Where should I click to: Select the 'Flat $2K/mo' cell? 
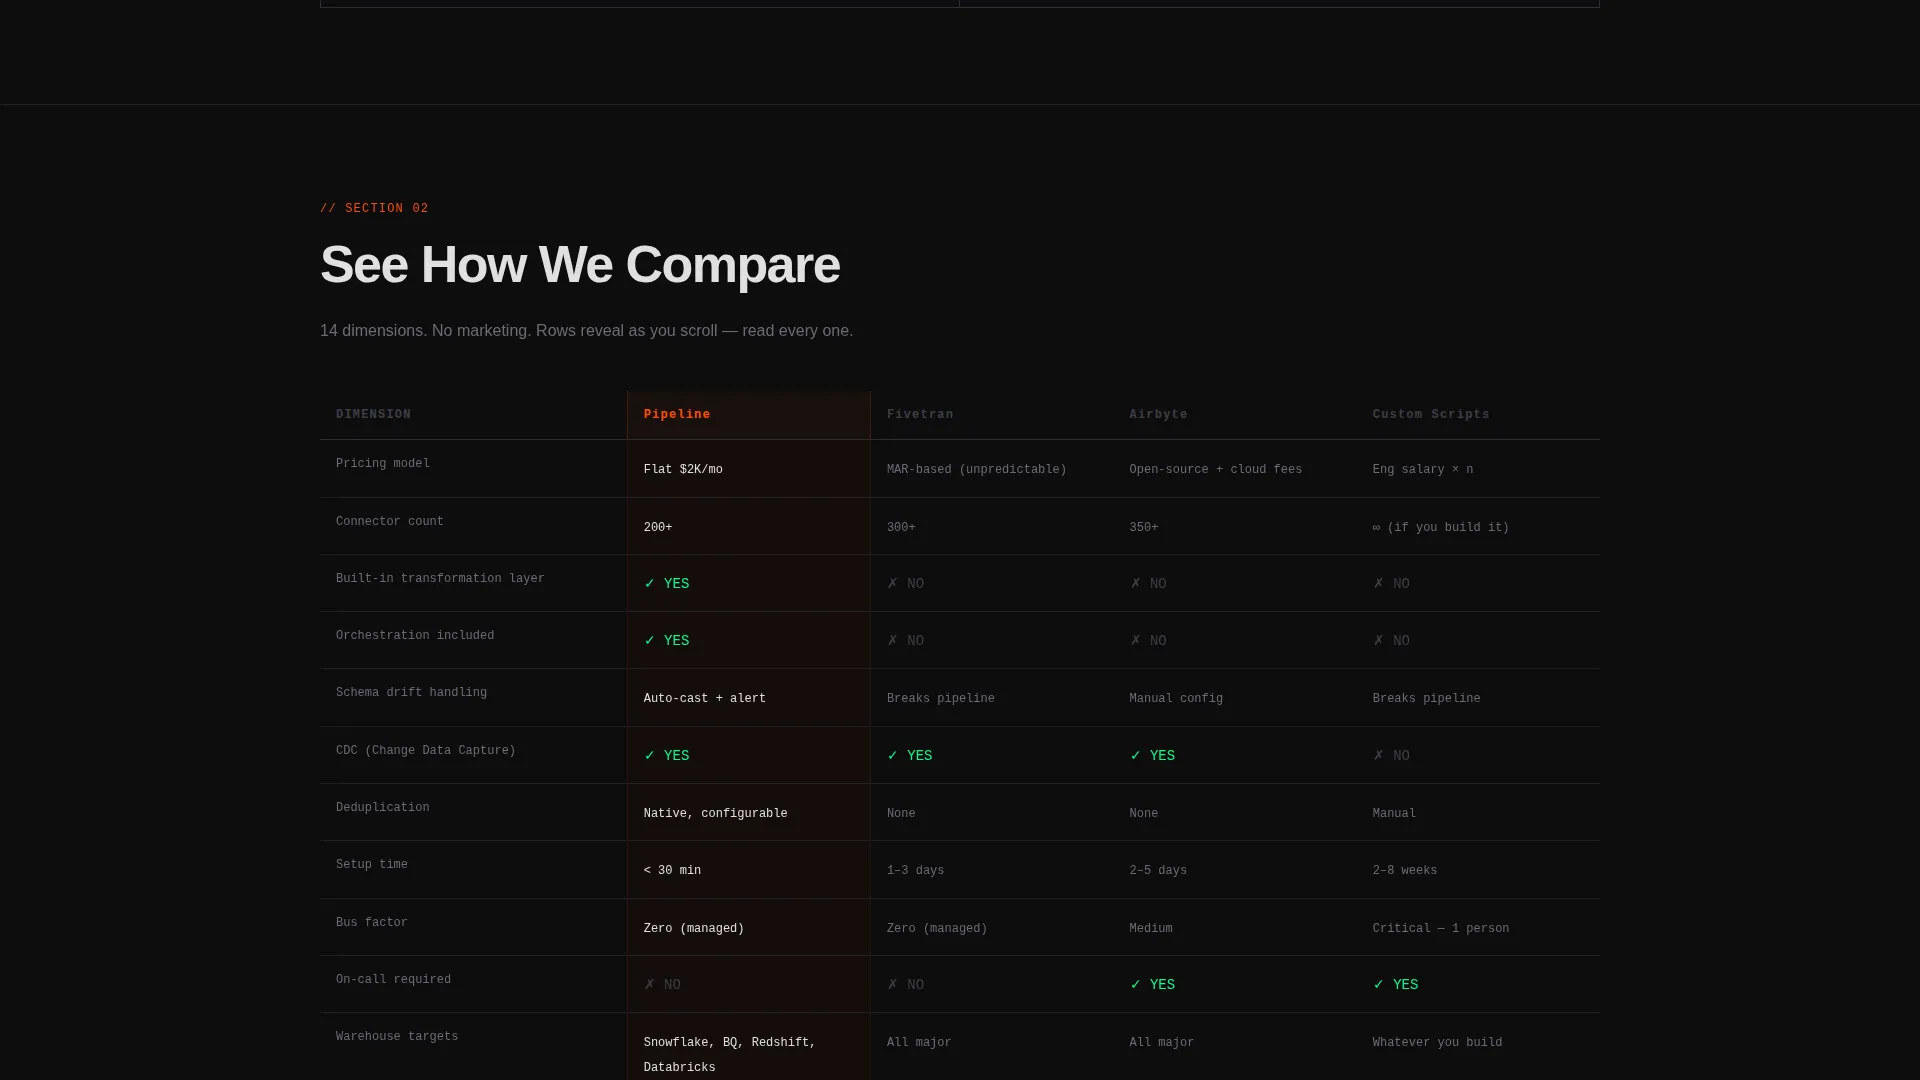pyautogui.click(x=683, y=469)
